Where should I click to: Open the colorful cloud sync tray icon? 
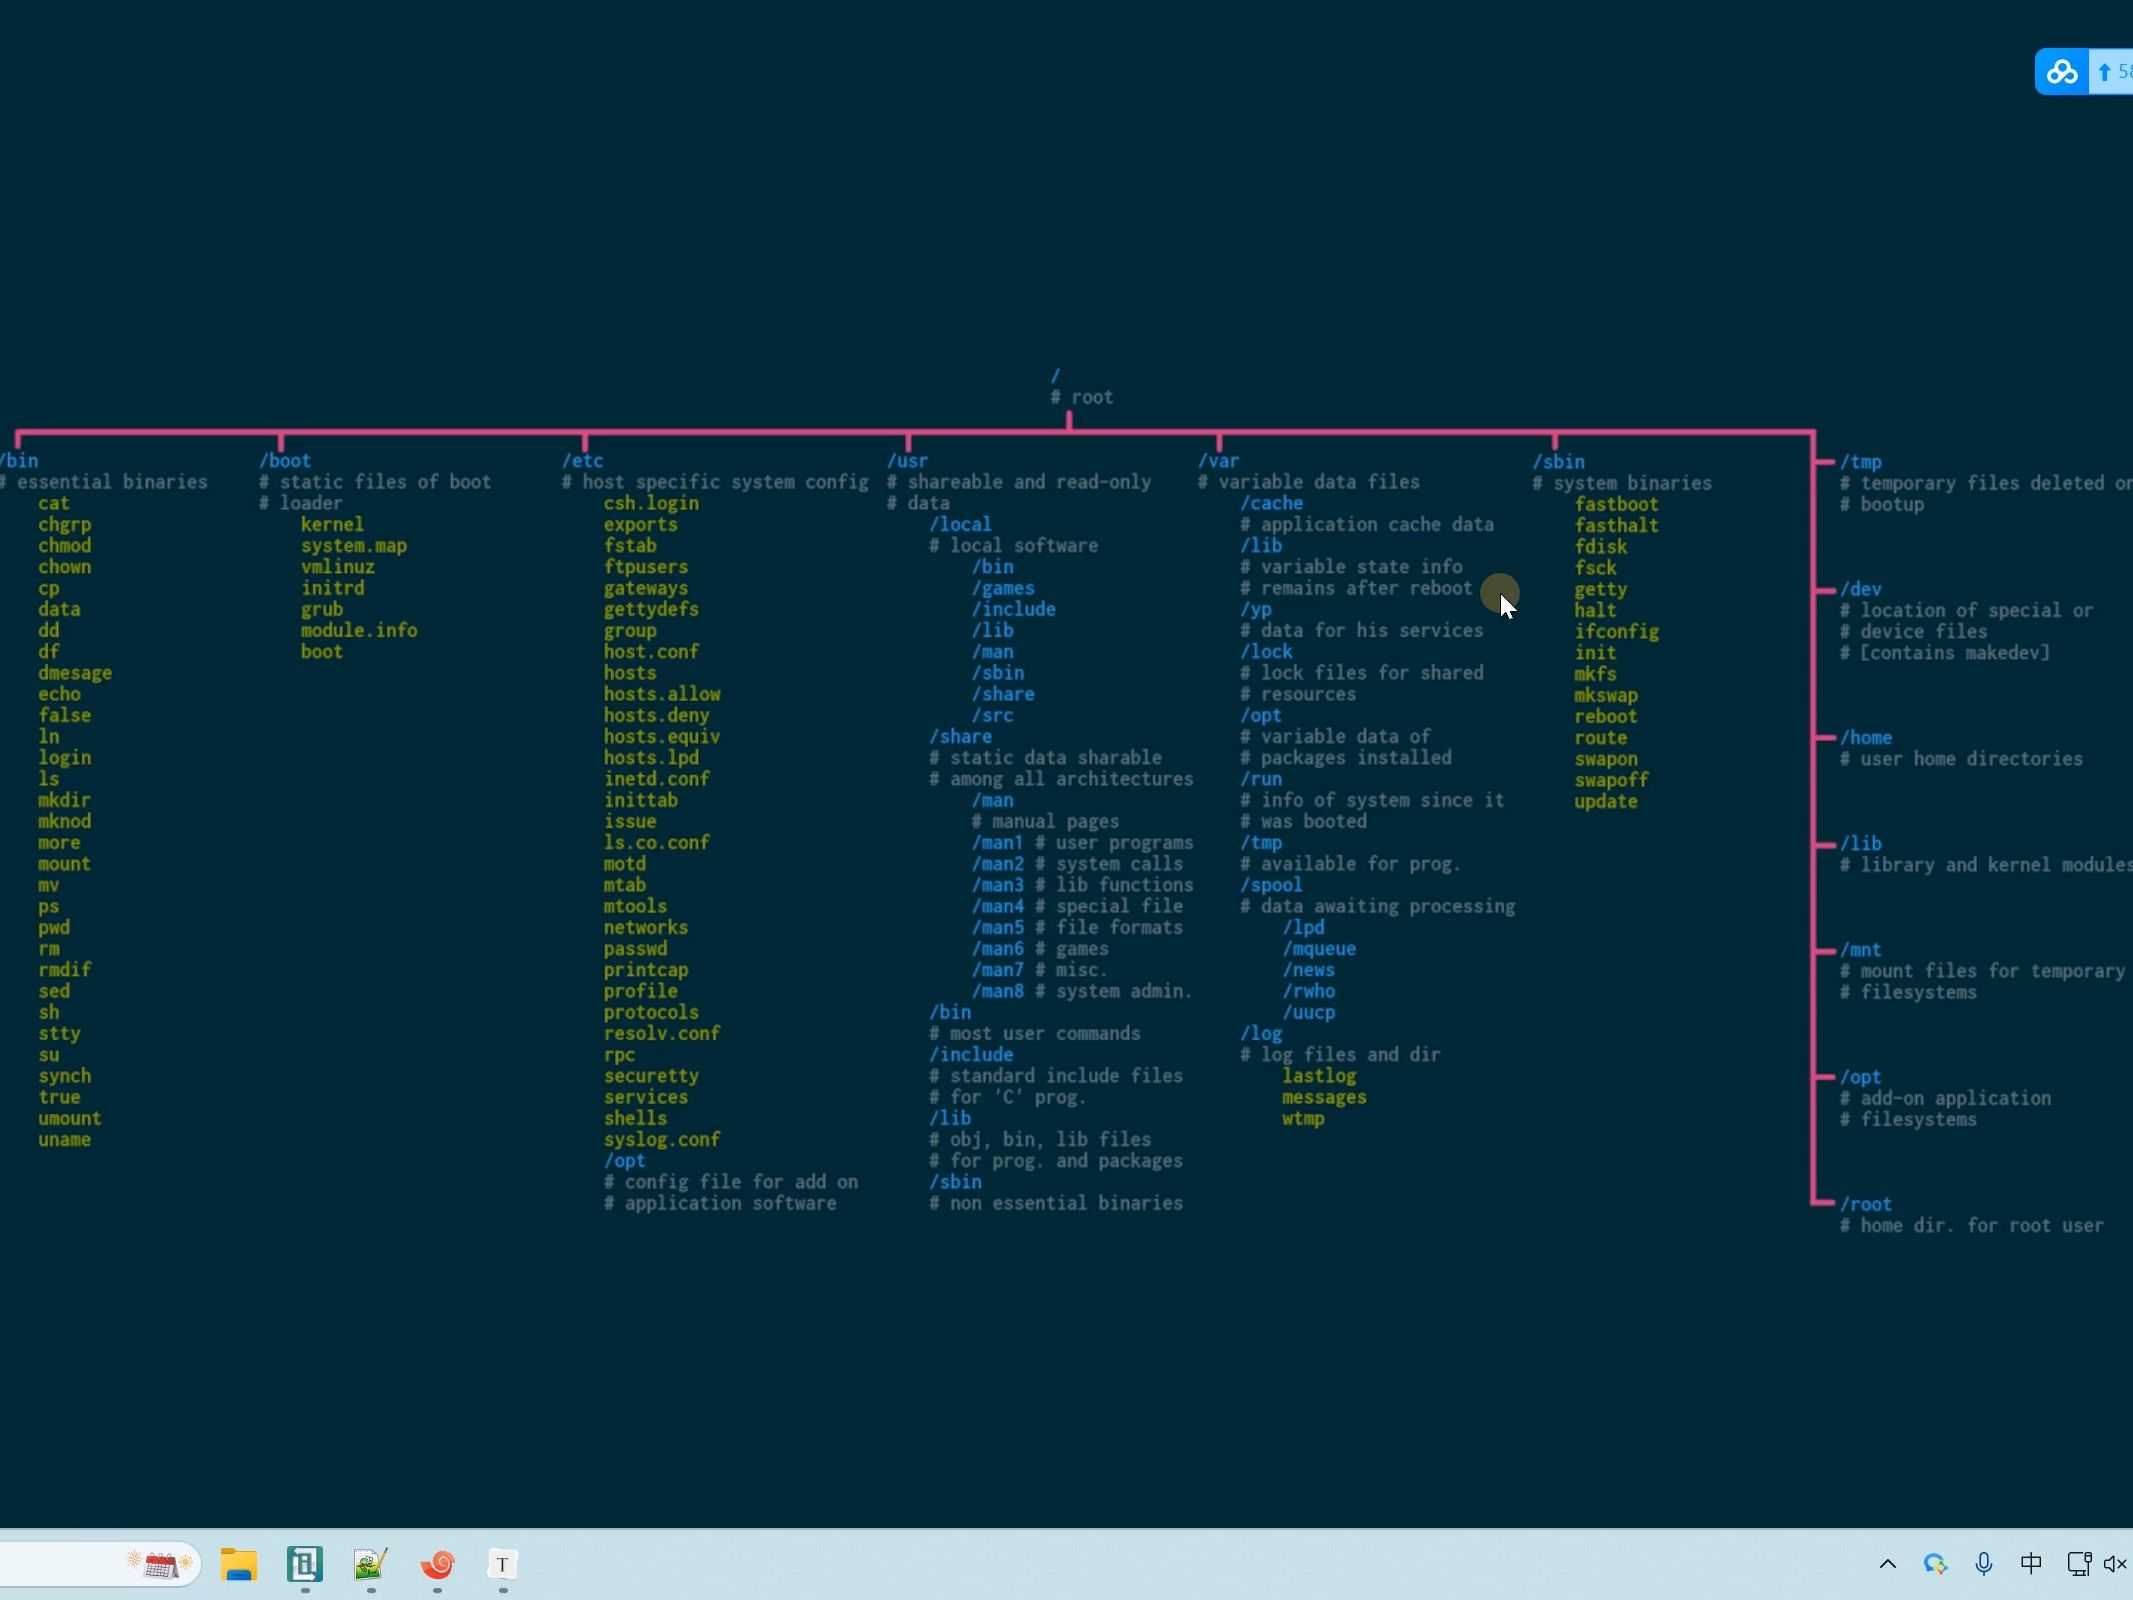(x=1936, y=1564)
